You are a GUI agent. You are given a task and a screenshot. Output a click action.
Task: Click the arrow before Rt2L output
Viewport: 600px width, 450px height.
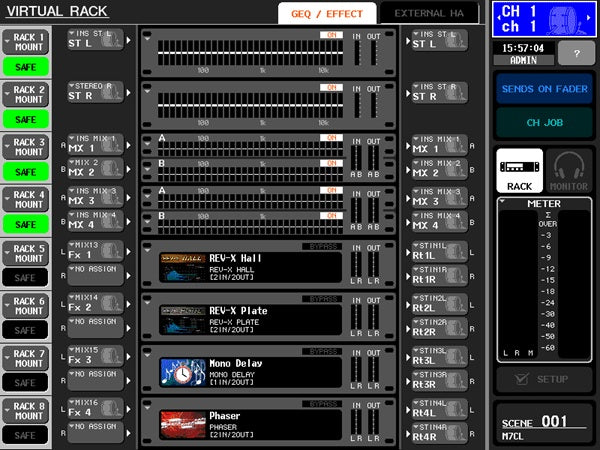pyautogui.click(x=408, y=305)
